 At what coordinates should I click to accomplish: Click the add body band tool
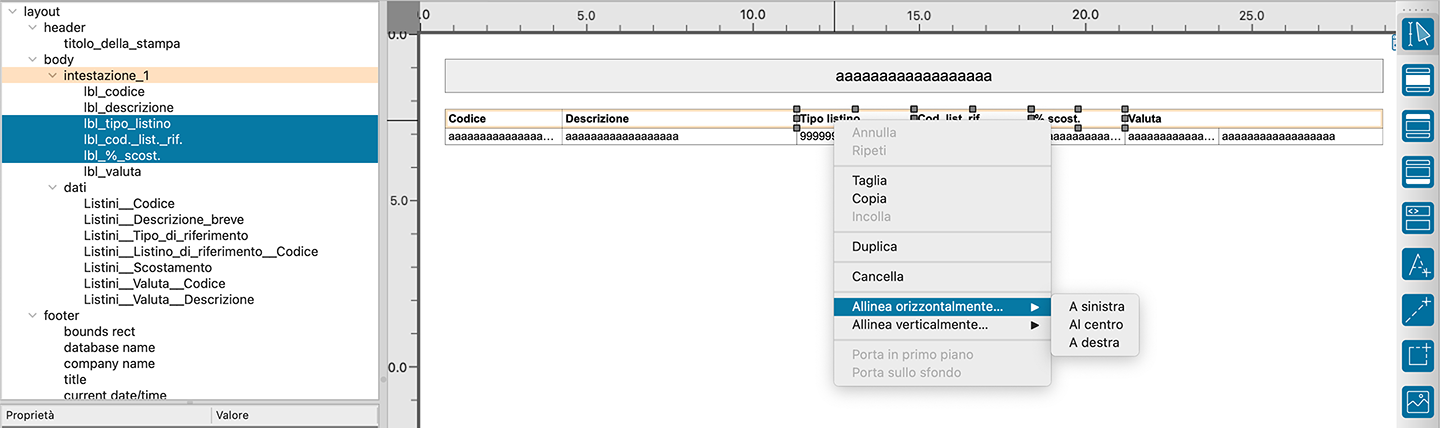tap(1419, 126)
